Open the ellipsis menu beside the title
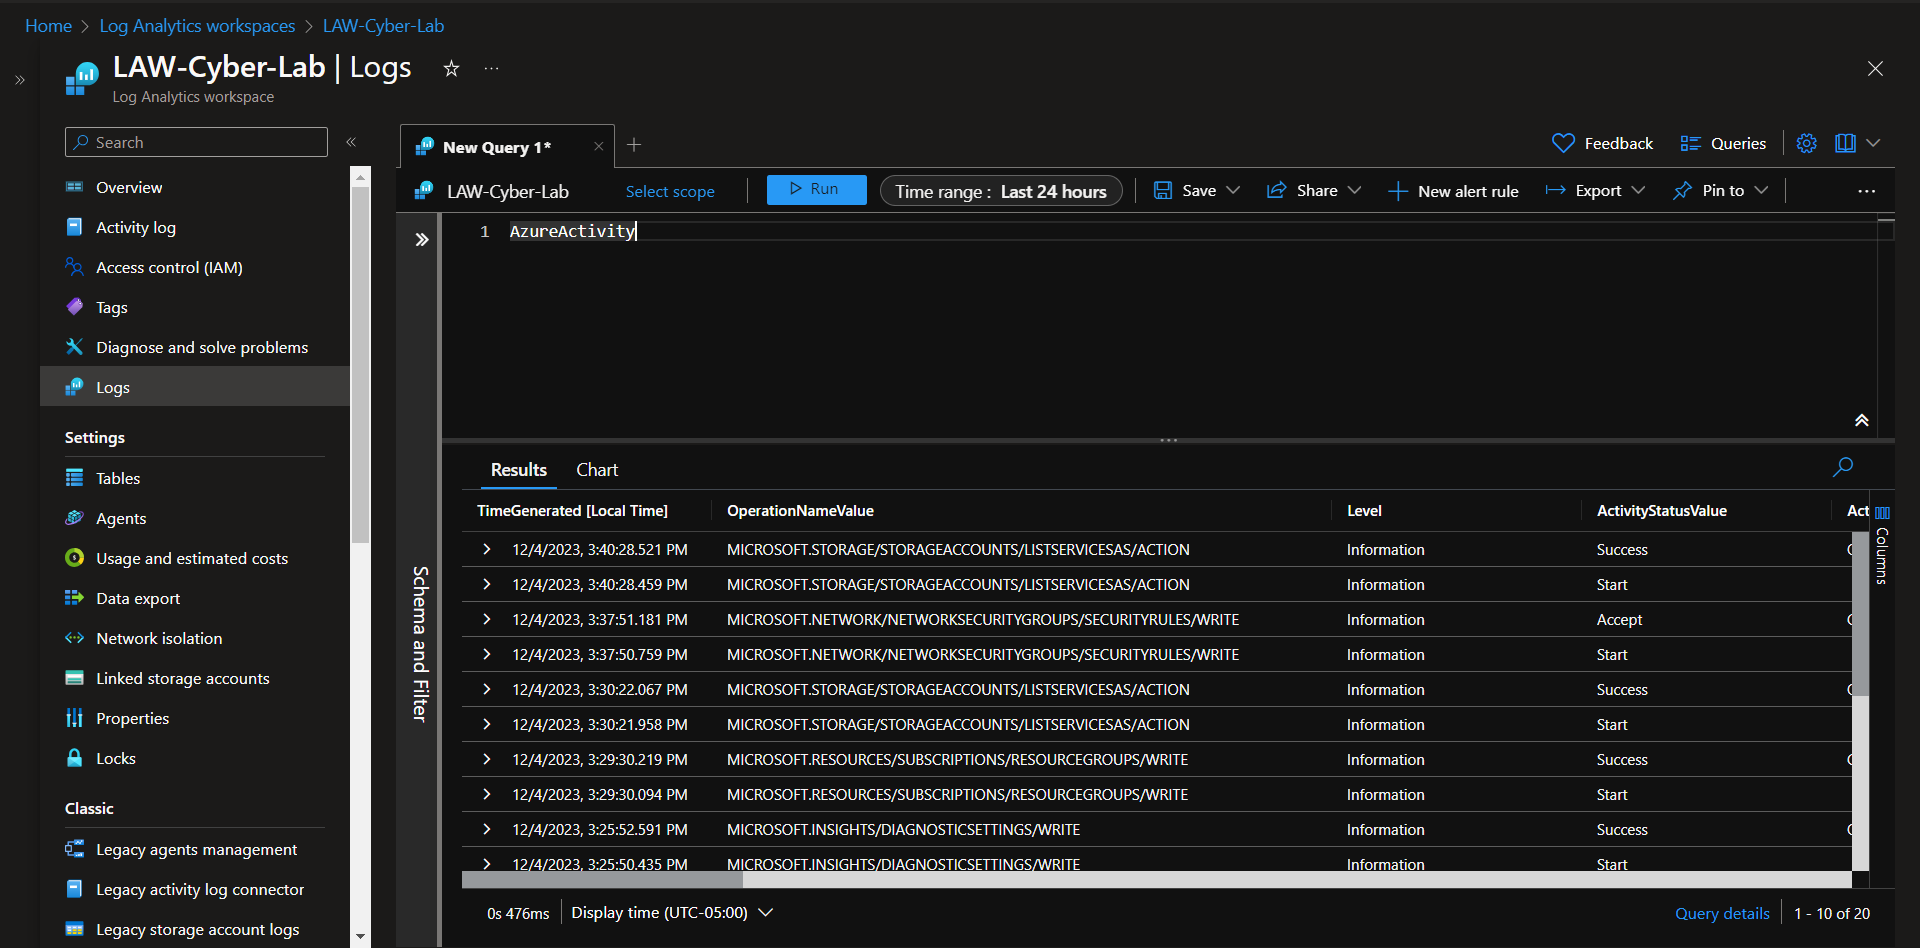Image resolution: width=1920 pixels, height=948 pixels. [x=491, y=68]
